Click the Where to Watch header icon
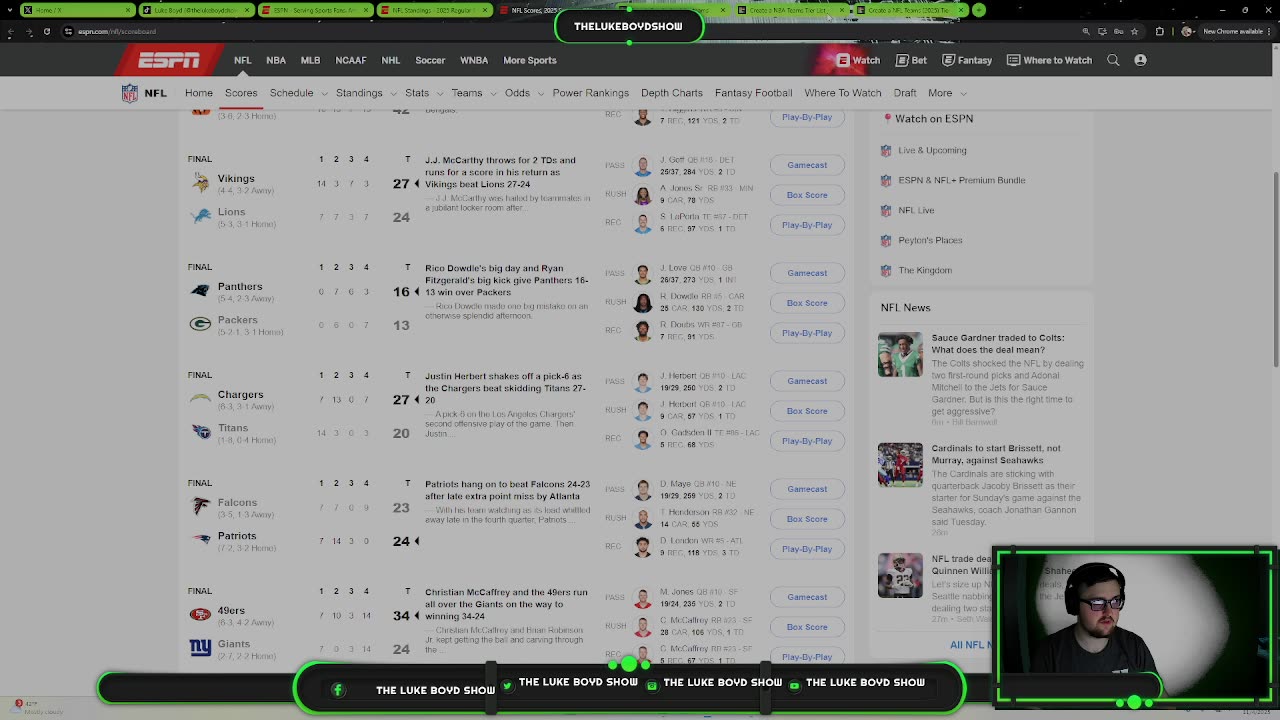This screenshot has width=1280, height=720. click(1013, 60)
